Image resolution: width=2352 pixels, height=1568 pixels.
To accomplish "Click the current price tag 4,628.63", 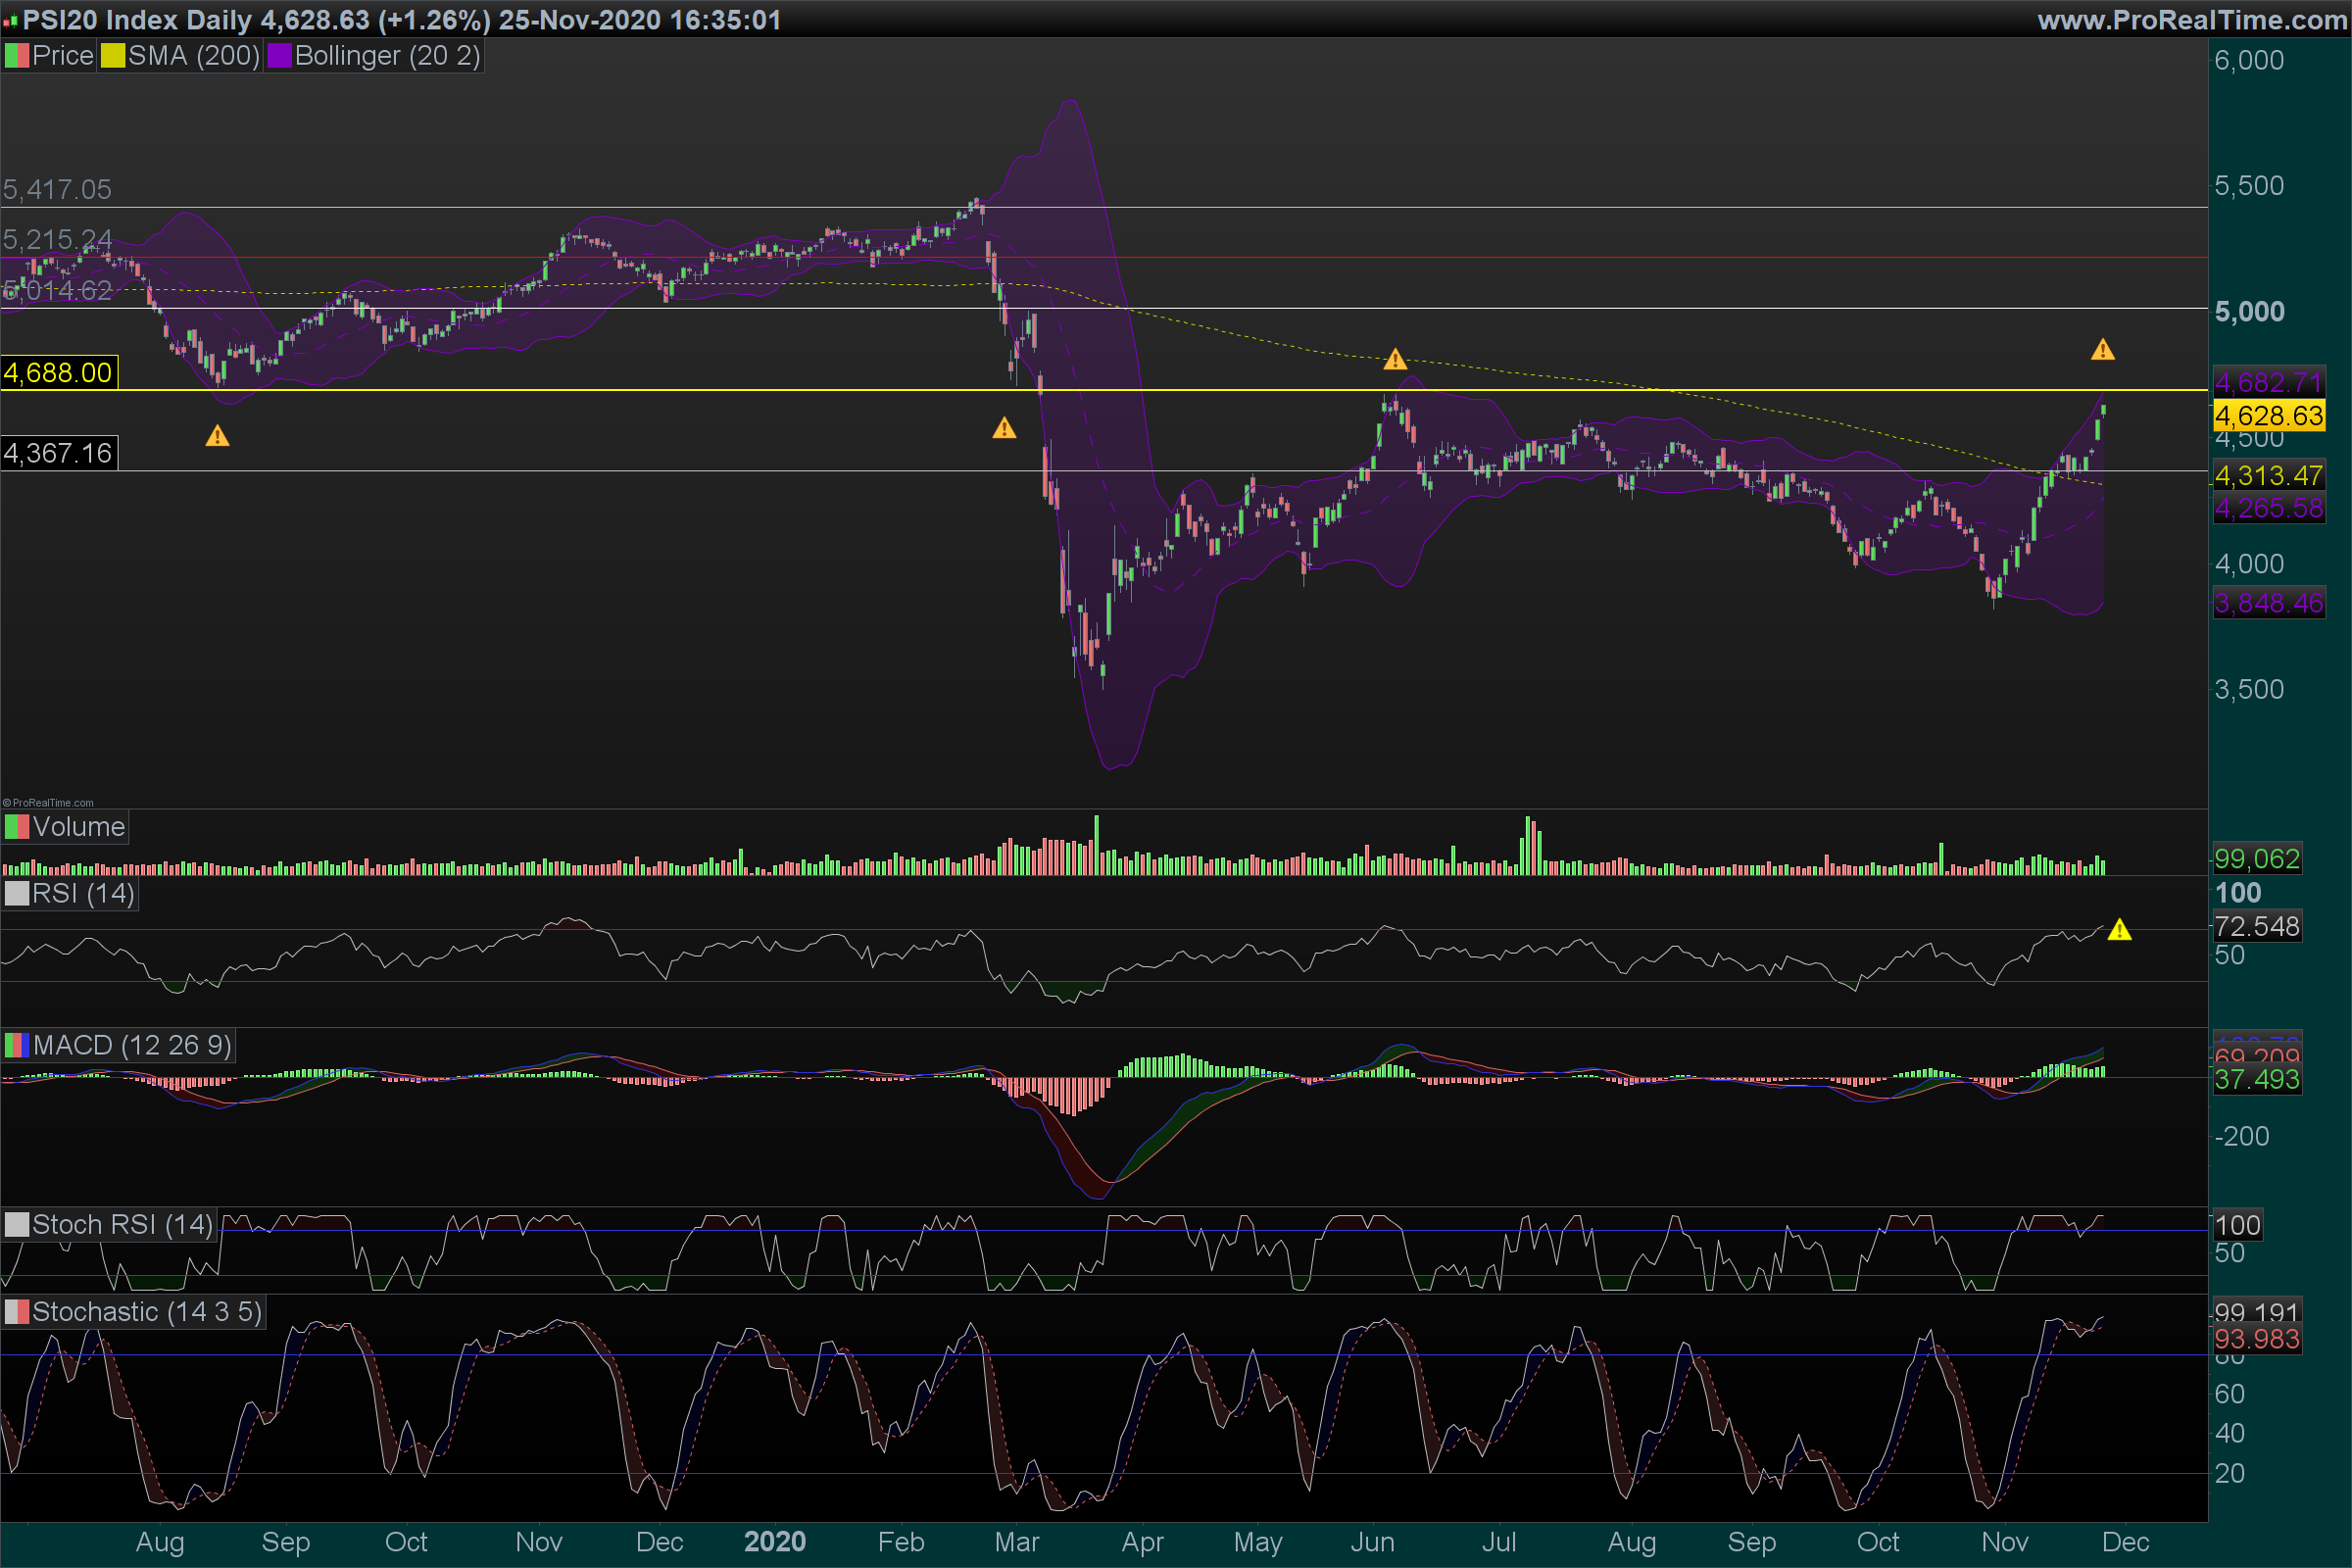I will point(2268,416).
